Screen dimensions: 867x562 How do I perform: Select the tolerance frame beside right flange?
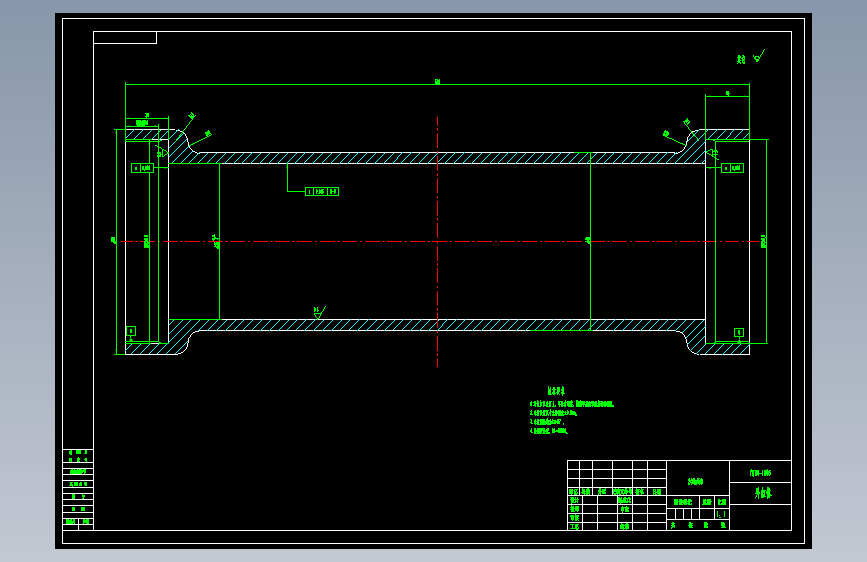pos(732,168)
